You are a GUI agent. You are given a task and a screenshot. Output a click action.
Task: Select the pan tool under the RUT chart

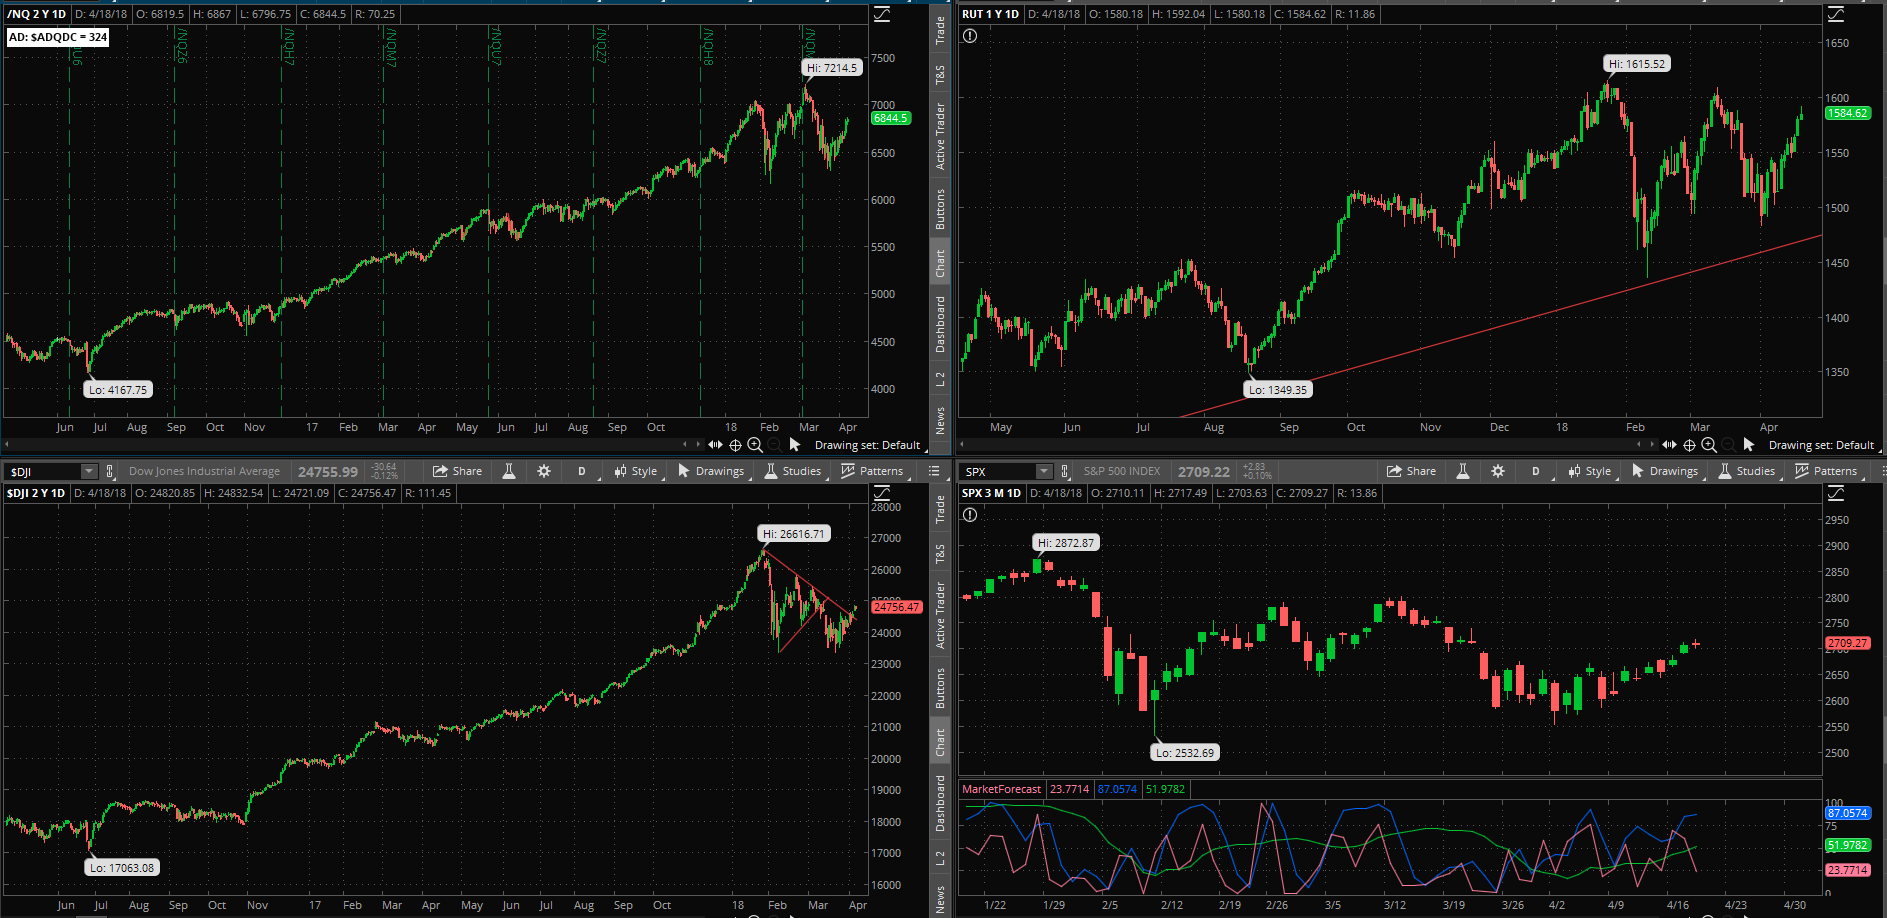[1669, 445]
